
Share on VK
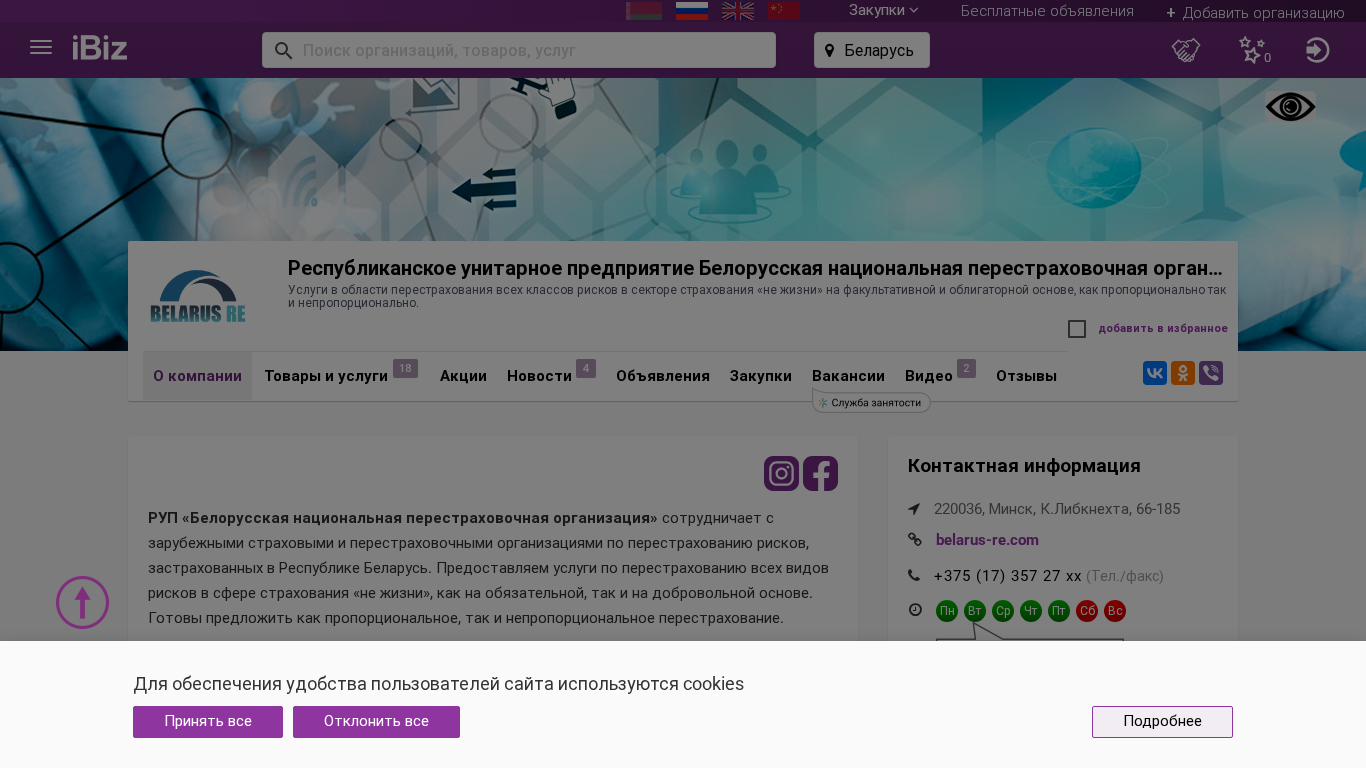pos(1155,373)
